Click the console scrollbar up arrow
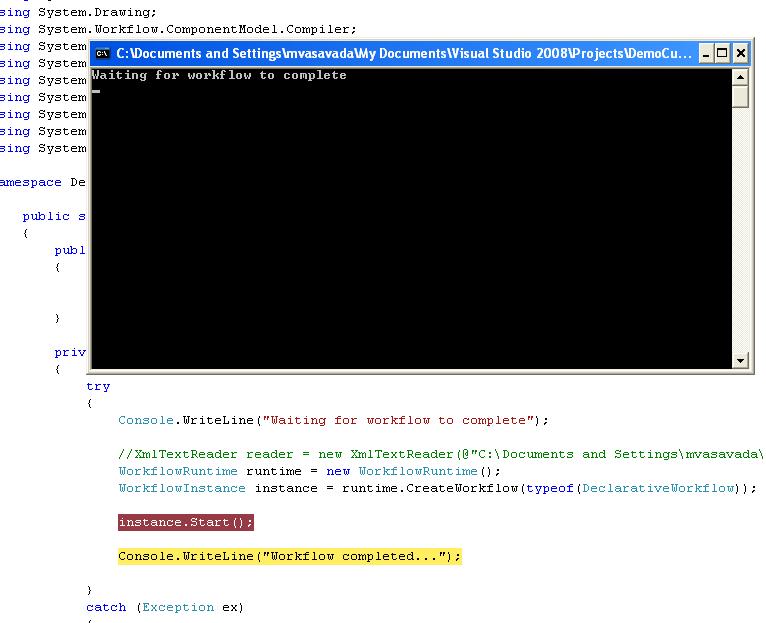766x623 pixels. (x=740, y=77)
